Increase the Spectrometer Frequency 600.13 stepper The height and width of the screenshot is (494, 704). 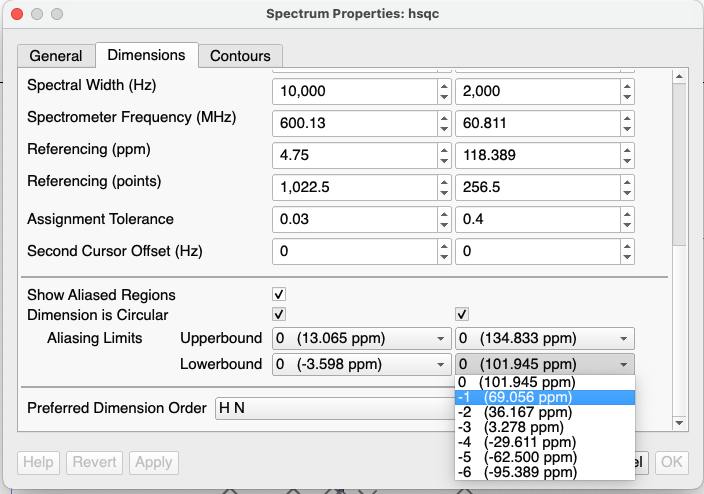pyautogui.click(x=444, y=118)
